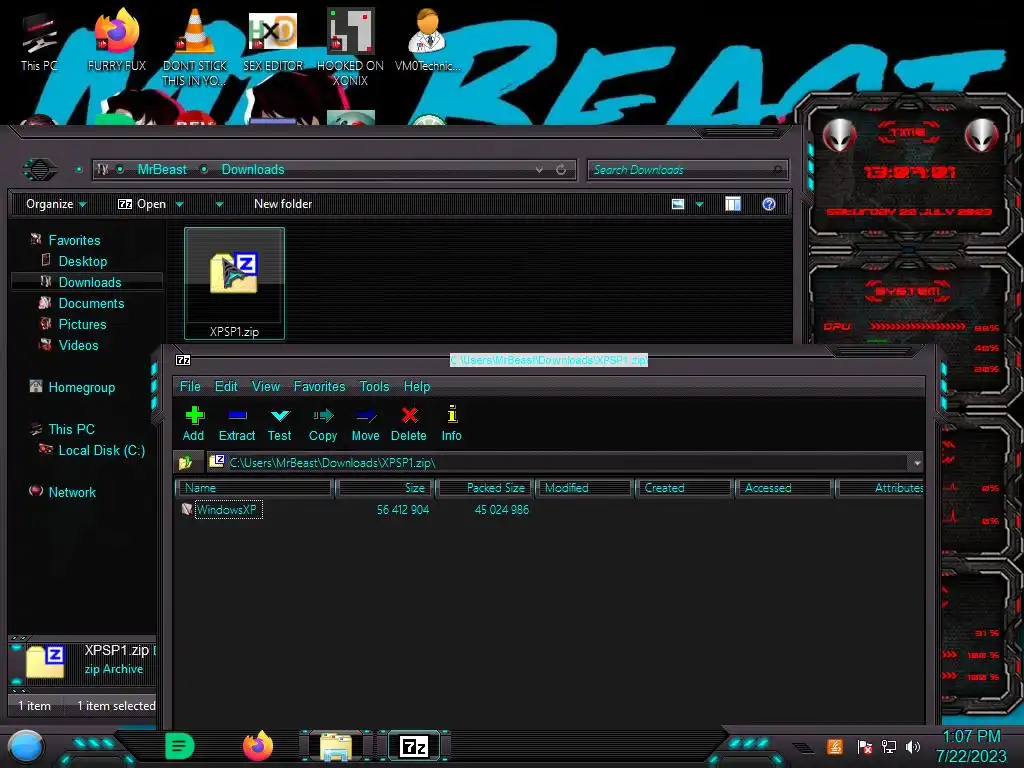Click the FURRY FUX Firefox desktop icon

[x=117, y=39]
